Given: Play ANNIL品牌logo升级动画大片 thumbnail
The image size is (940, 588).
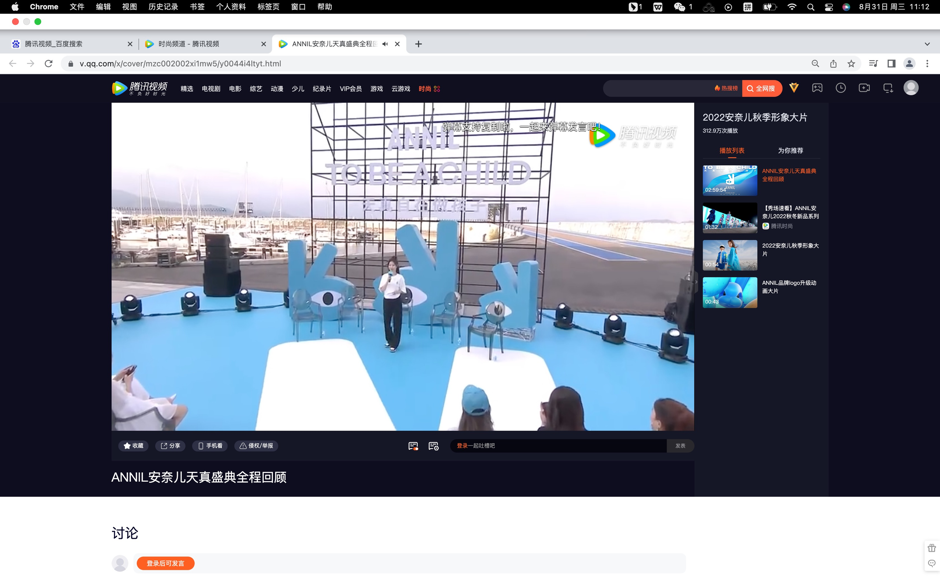Looking at the screenshot, I should [x=730, y=292].
